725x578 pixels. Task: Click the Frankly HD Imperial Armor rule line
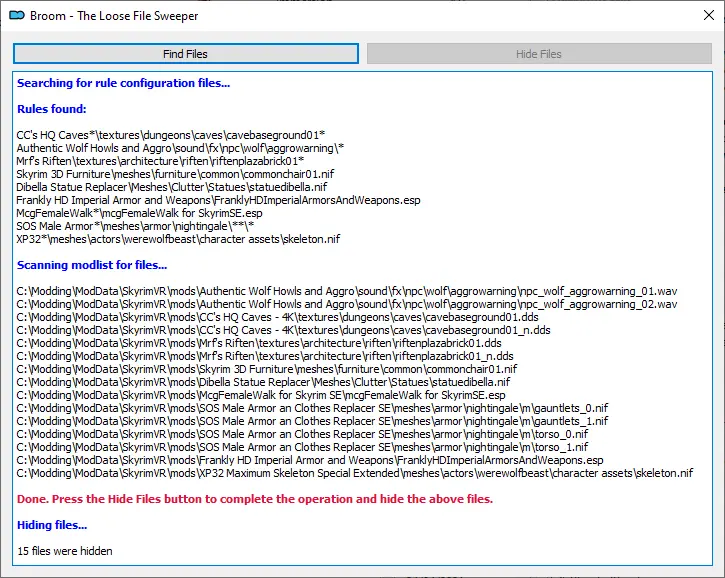click(x=218, y=200)
